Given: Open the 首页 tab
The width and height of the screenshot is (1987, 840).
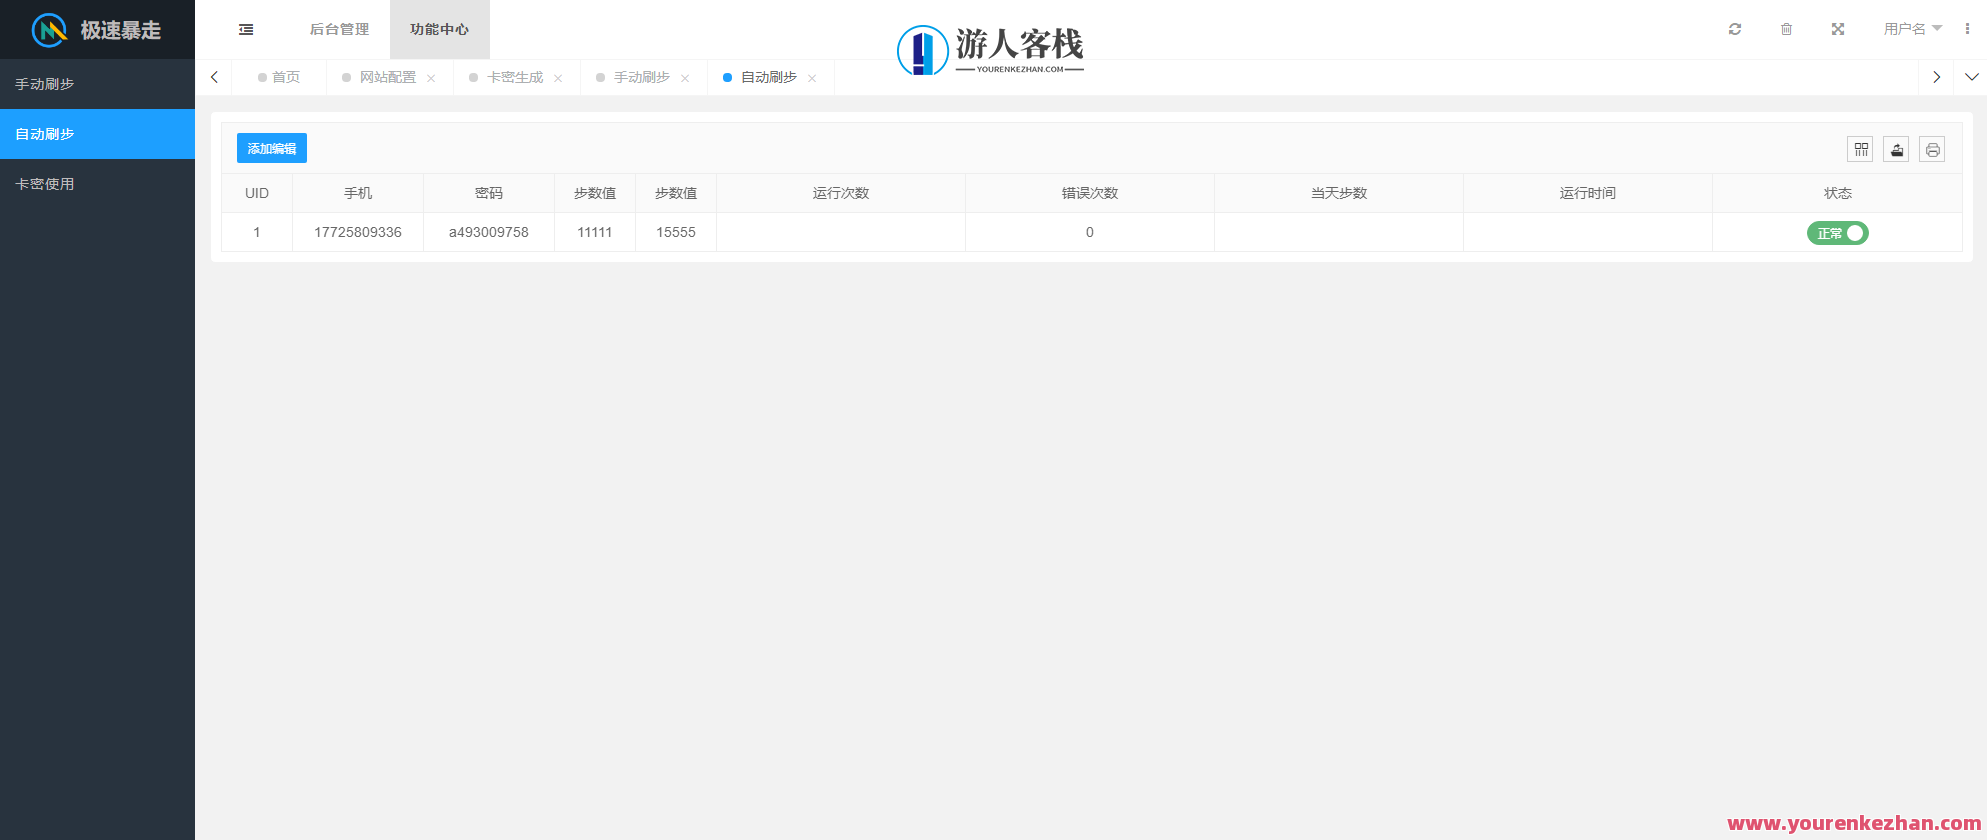Looking at the screenshot, I should [x=279, y=77].
